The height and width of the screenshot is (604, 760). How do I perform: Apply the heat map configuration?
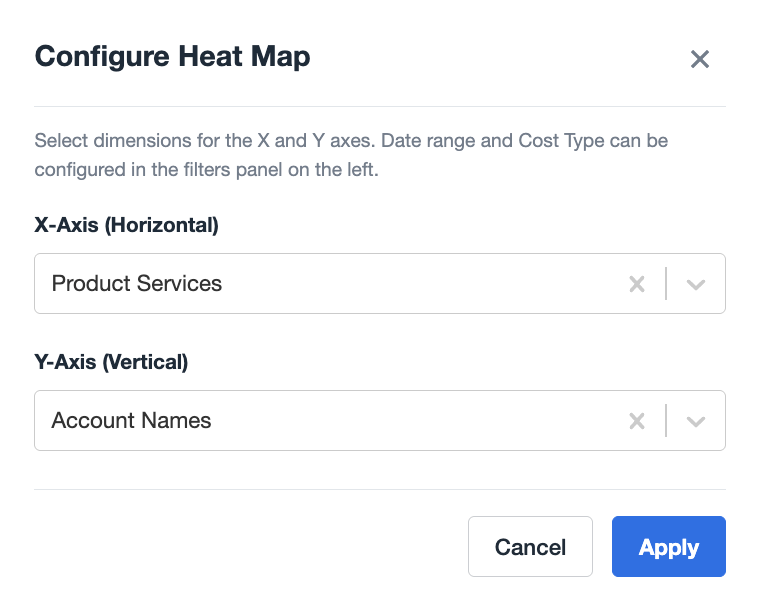668,547
